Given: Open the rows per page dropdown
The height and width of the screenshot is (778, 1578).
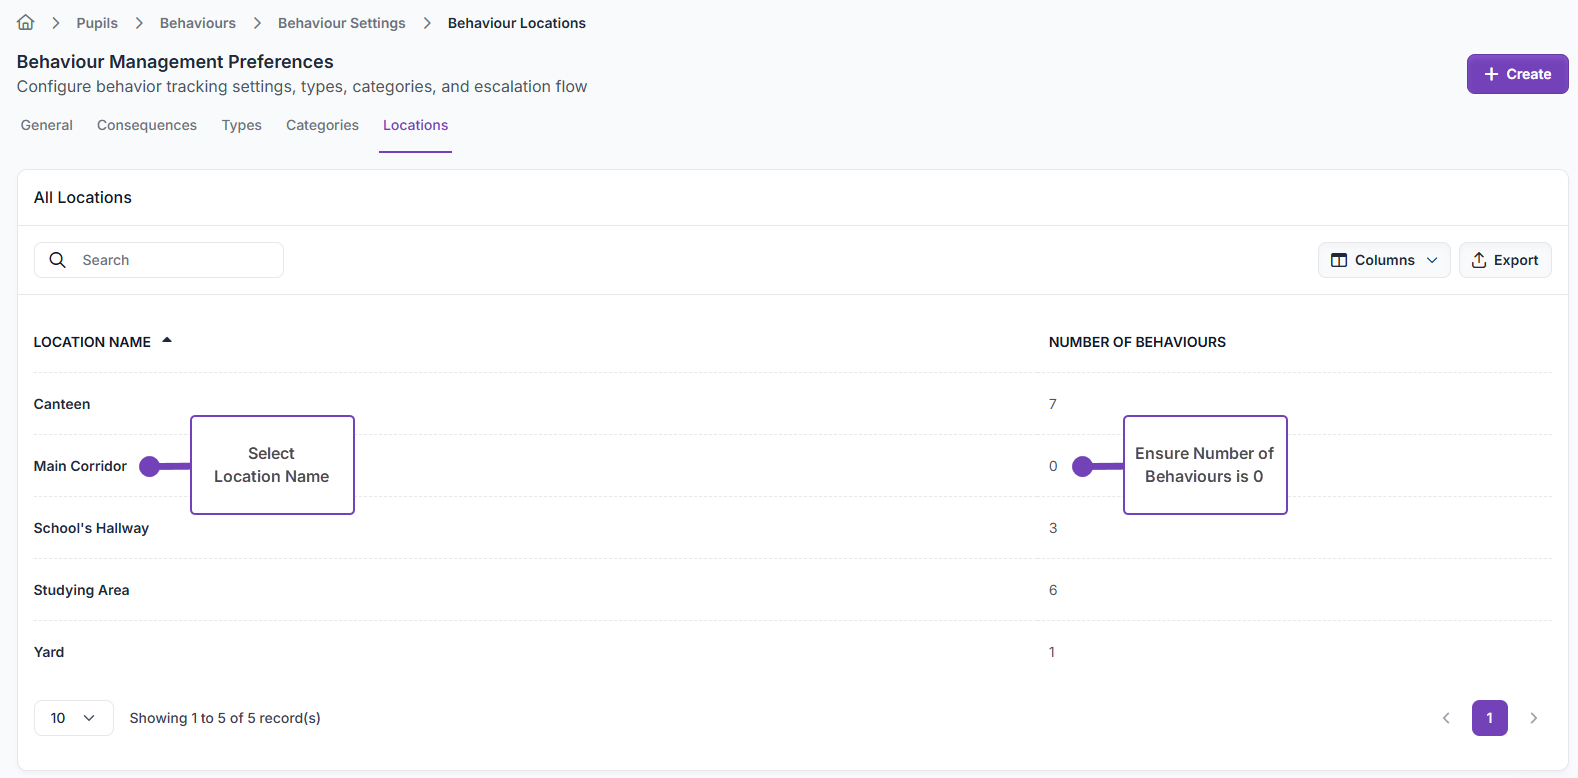Looking at the screenshot, I should (x=73, y=718).
